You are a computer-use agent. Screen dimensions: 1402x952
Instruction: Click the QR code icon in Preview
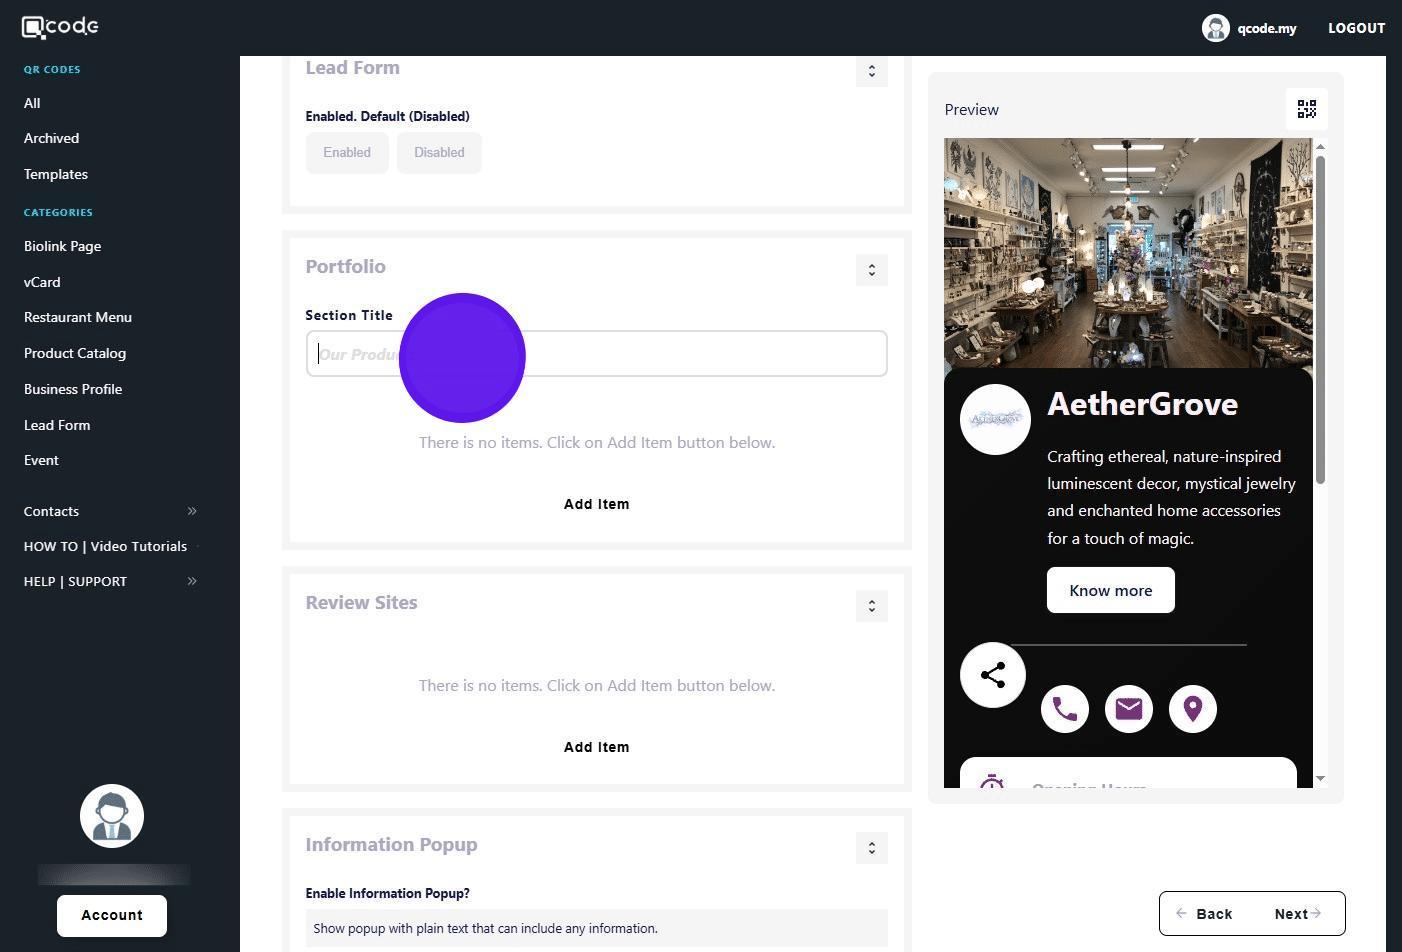pyautogui.click(x=1306, y=109)
